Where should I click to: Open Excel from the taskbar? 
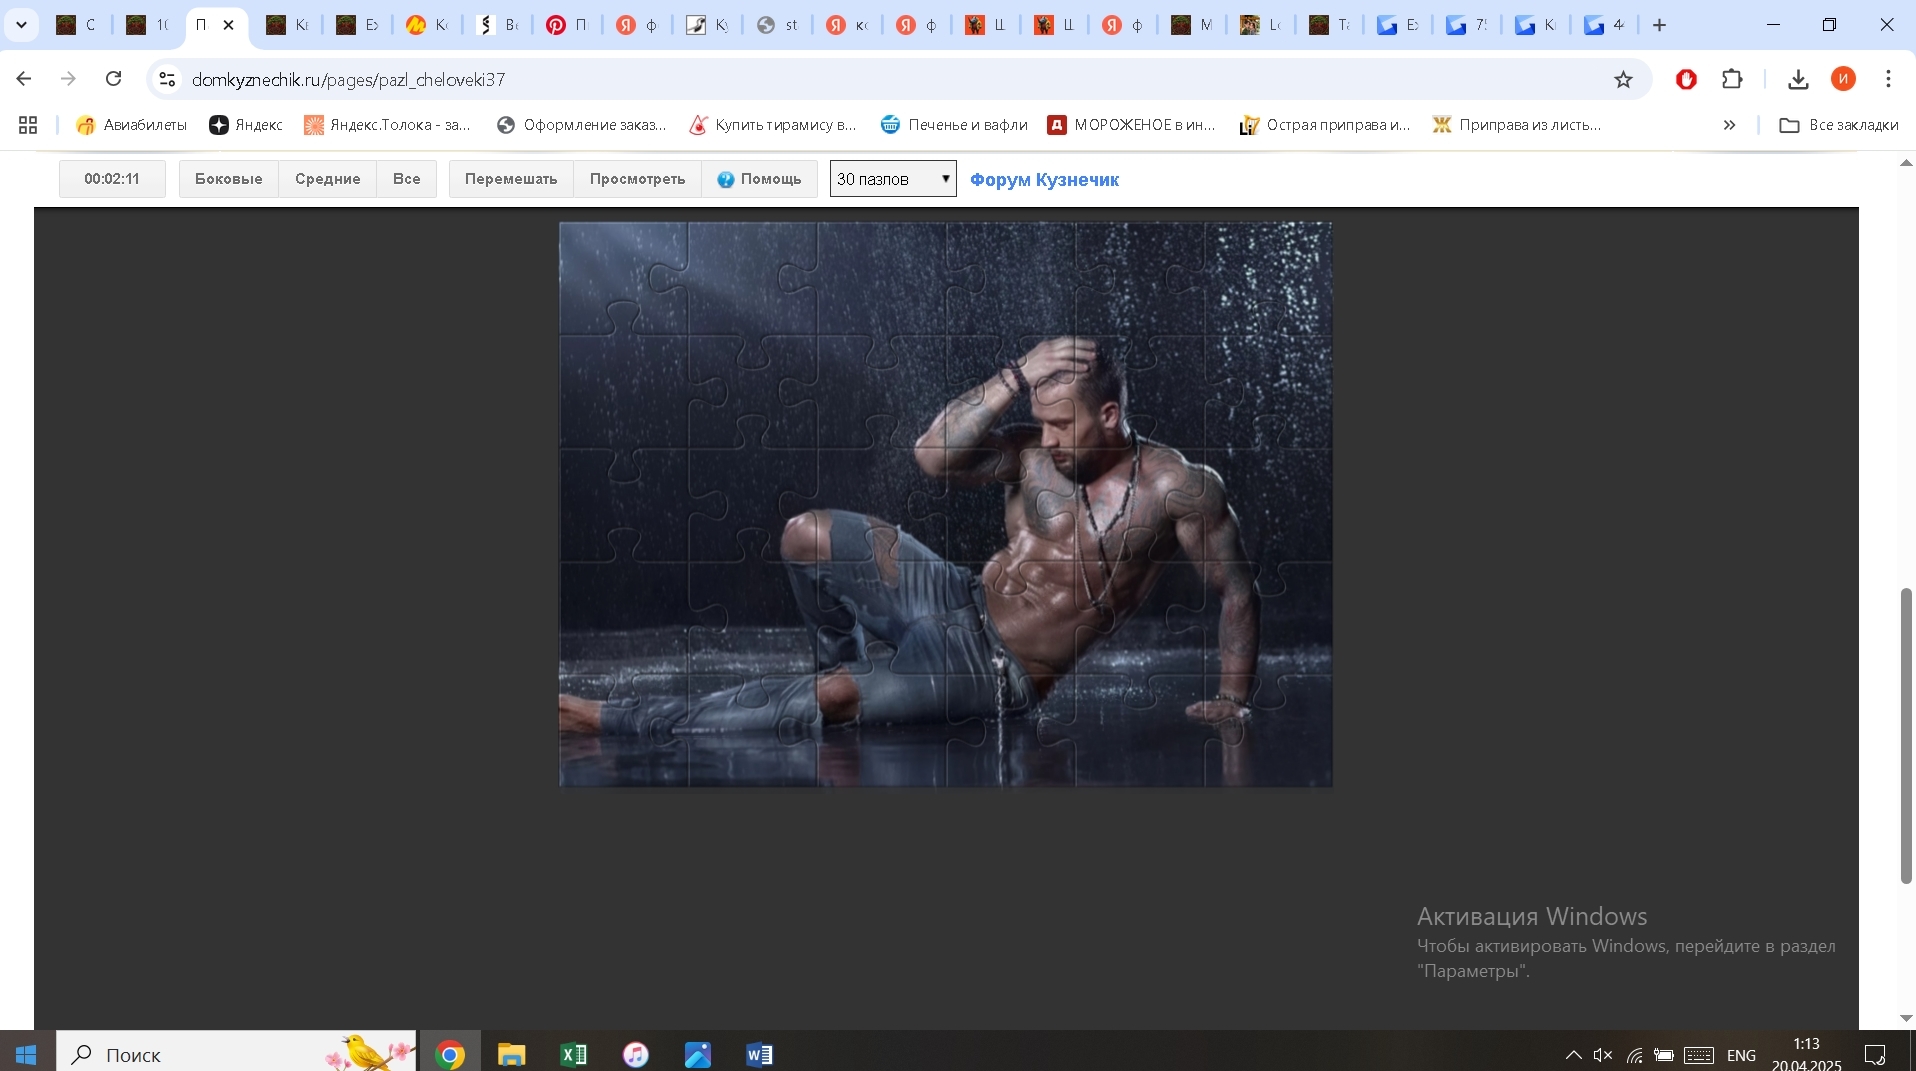574,1054
